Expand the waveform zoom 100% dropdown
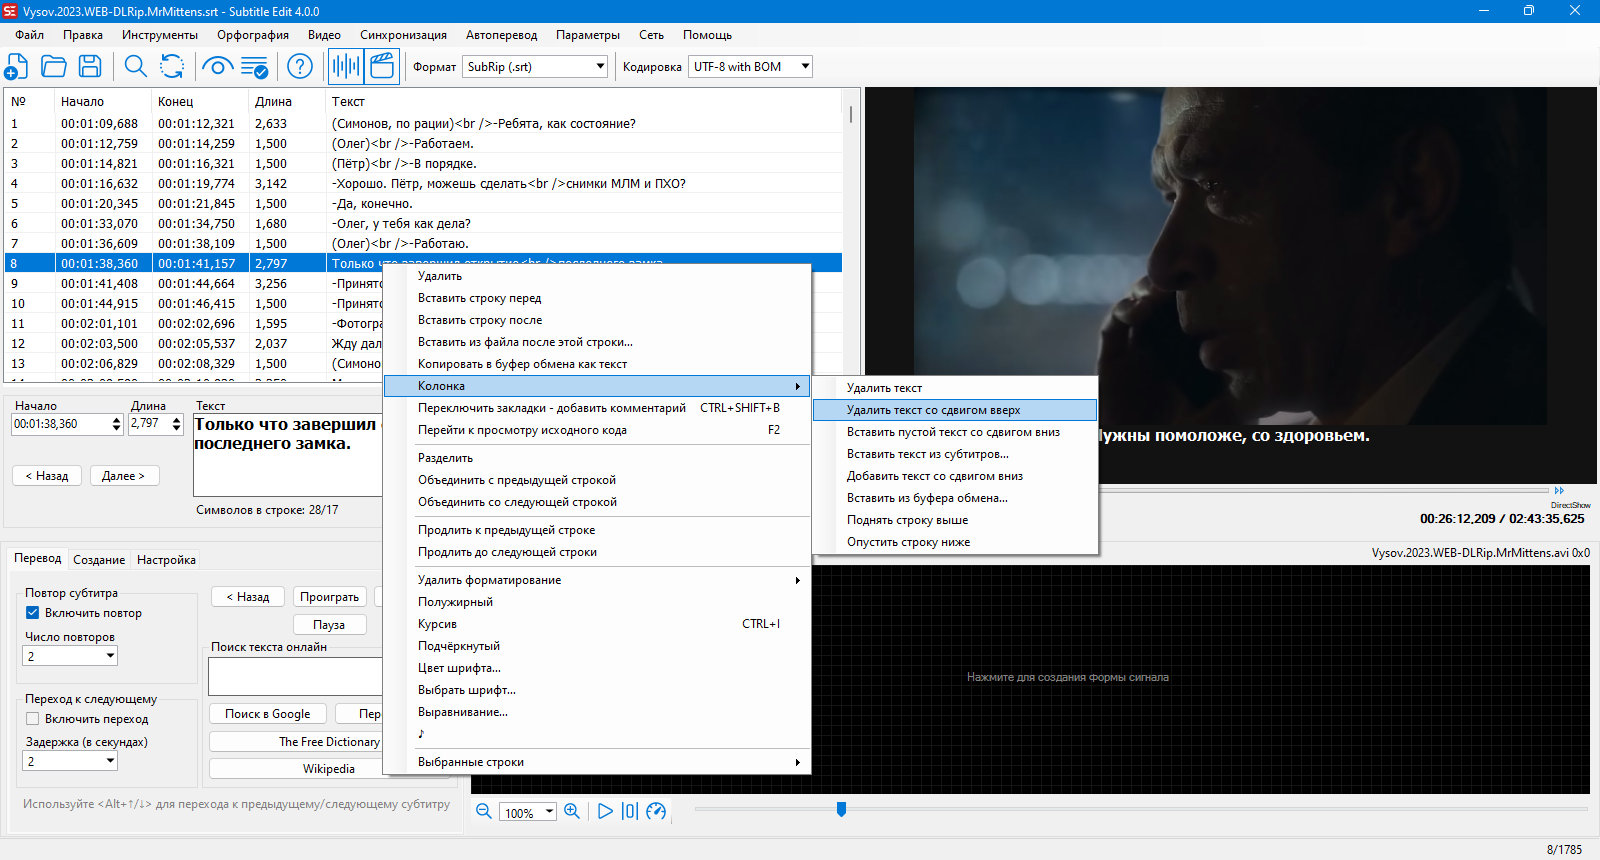 pos(550,812)
